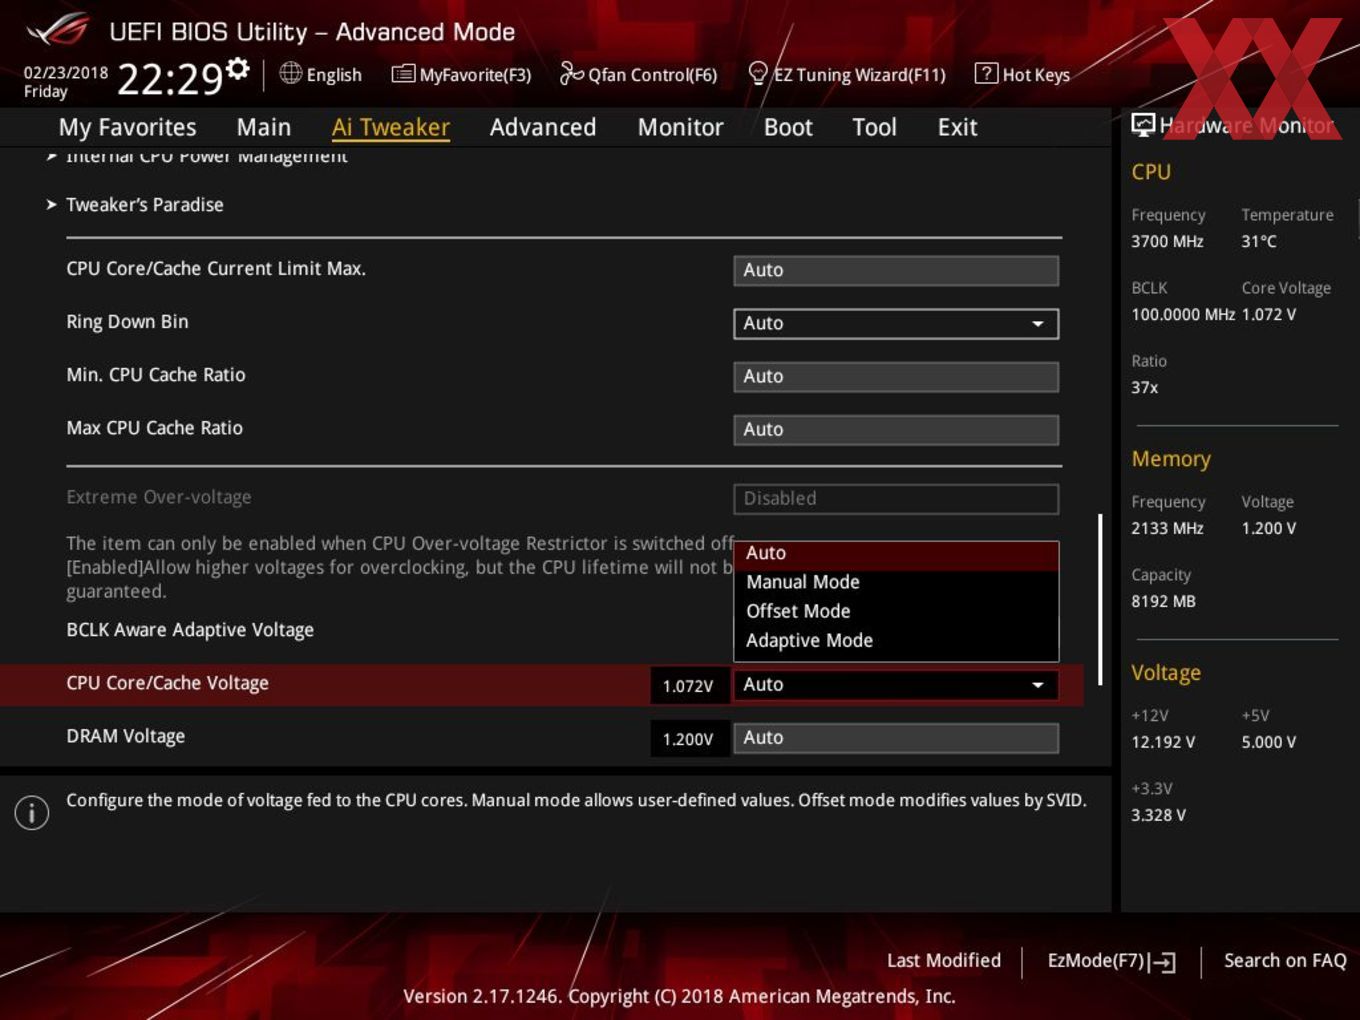The image size is (1360, 1020).
Task: Go to the Exit tab
Action: click(957, 127)
